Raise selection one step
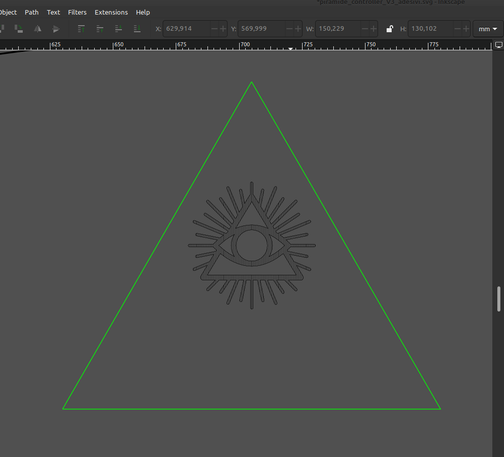 point(100,29)
